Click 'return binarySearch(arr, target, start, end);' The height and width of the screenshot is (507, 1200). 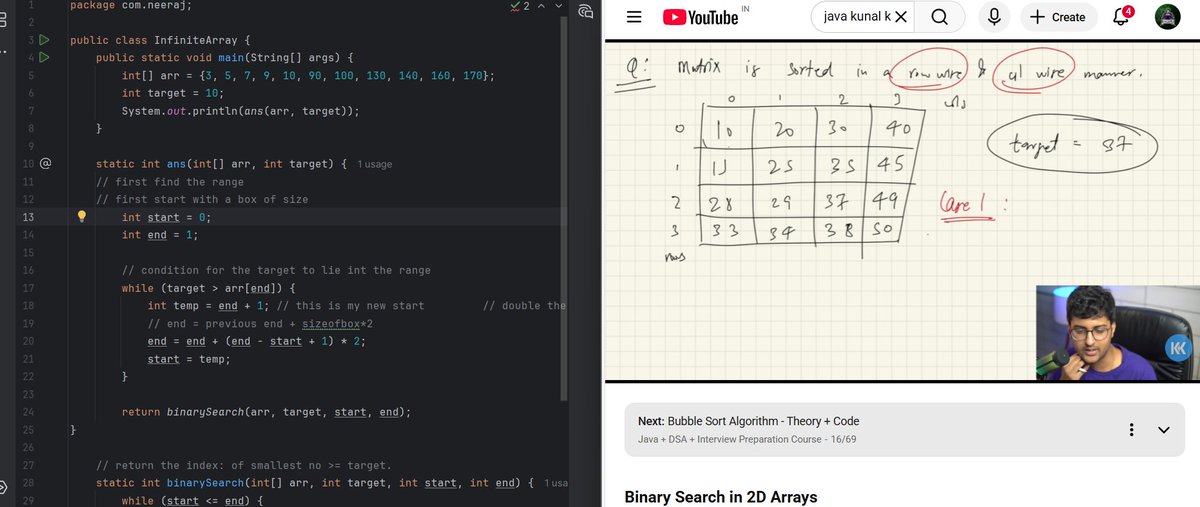[x=266, y=412]
